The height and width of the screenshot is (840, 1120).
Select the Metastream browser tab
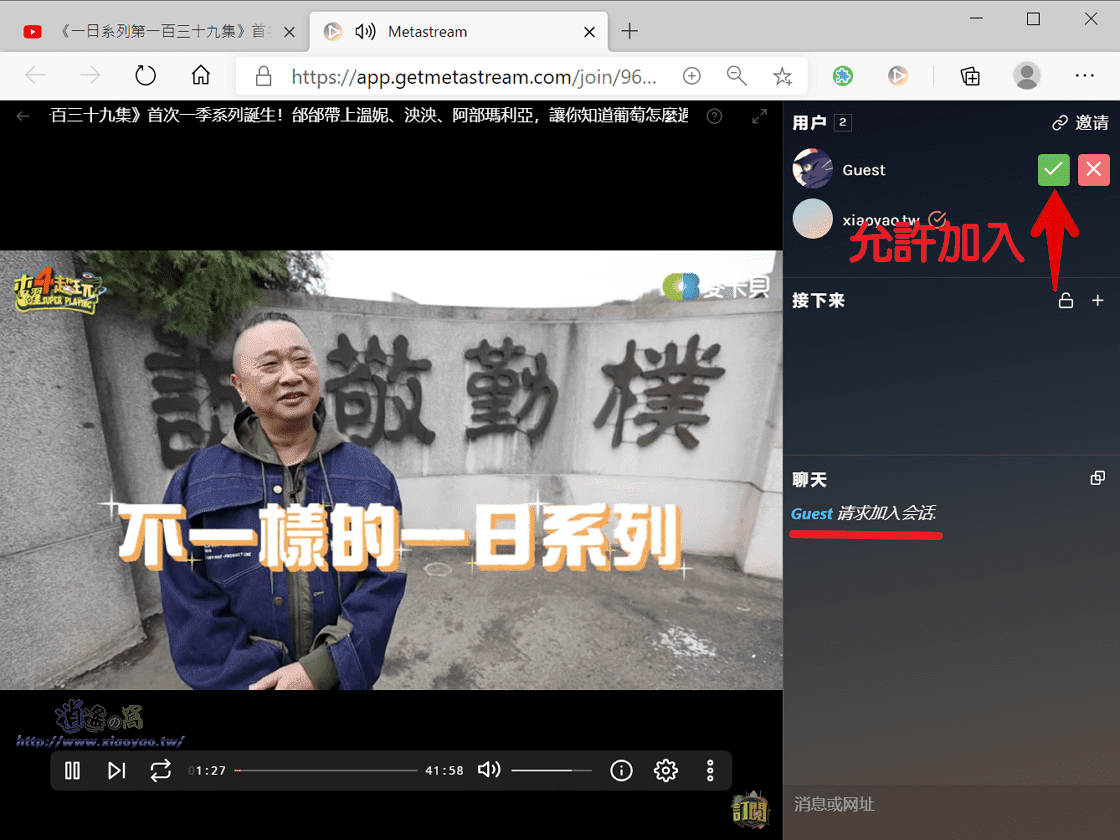[x=459, y=31]
